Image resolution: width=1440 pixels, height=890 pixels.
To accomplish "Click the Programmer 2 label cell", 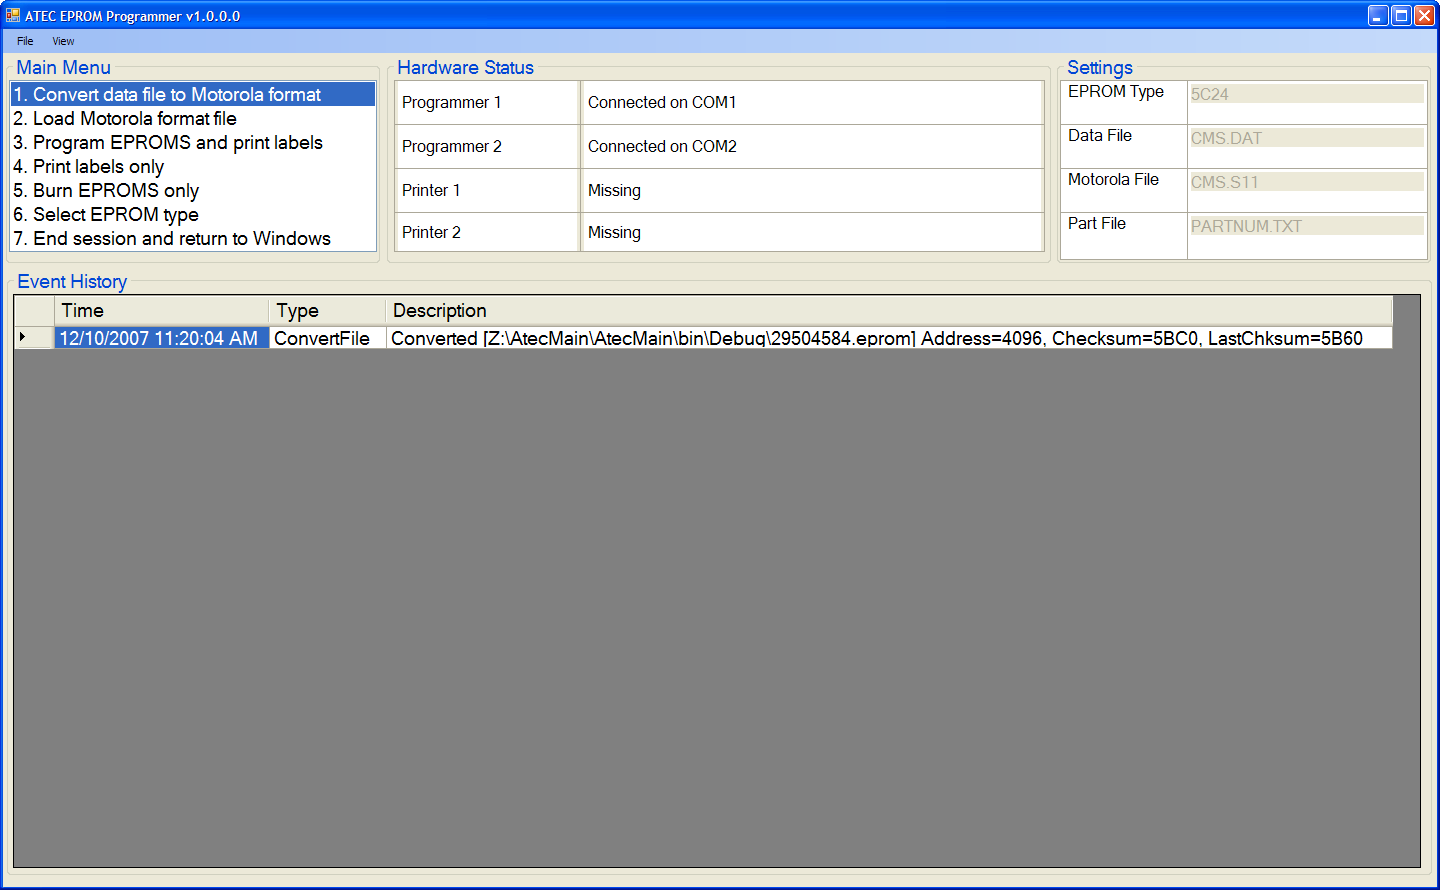I will 488,146.
